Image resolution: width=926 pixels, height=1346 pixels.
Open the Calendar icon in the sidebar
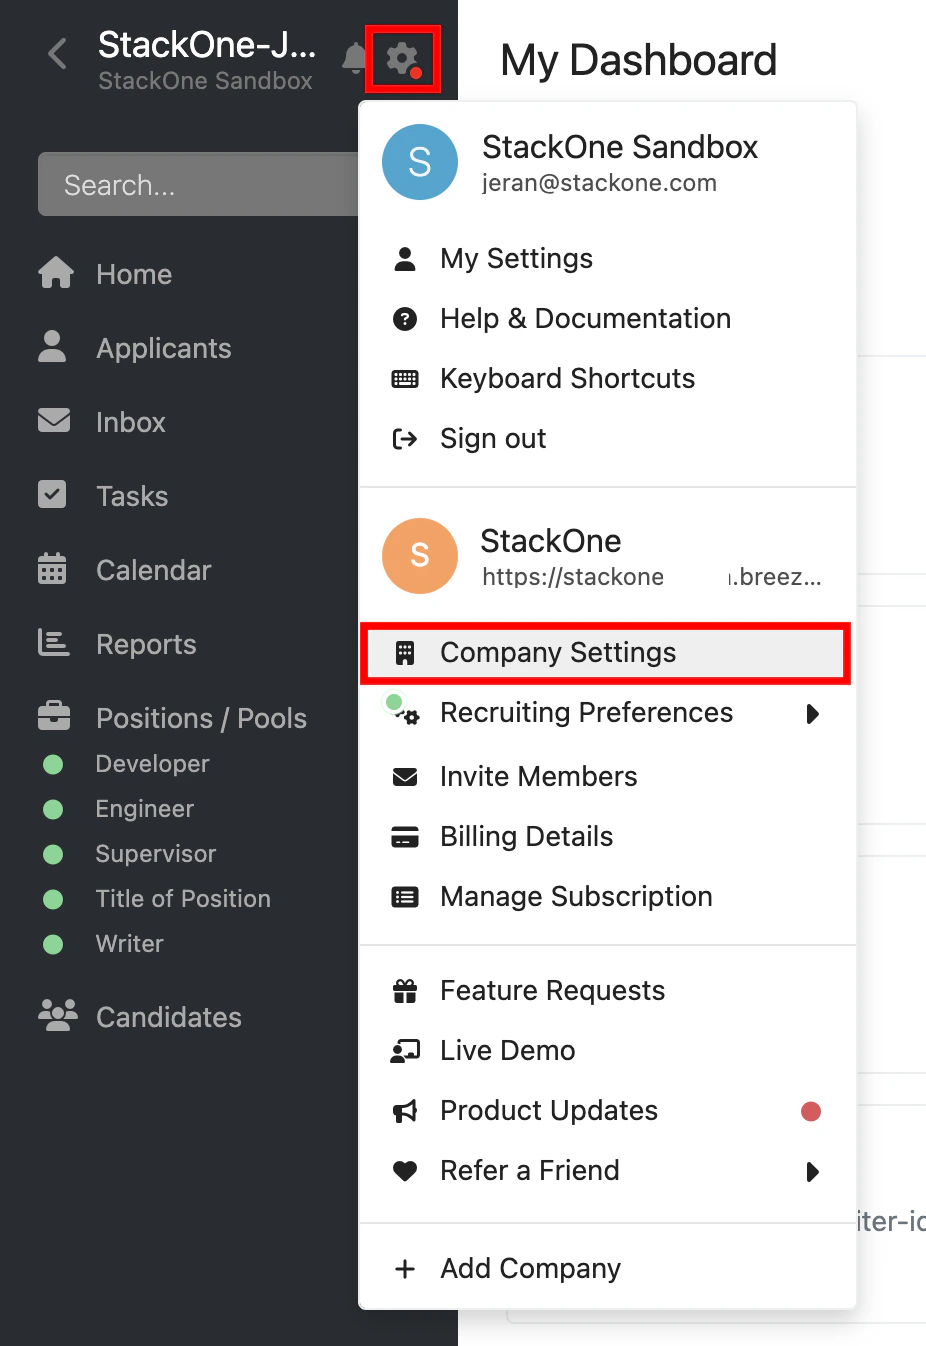52,569
